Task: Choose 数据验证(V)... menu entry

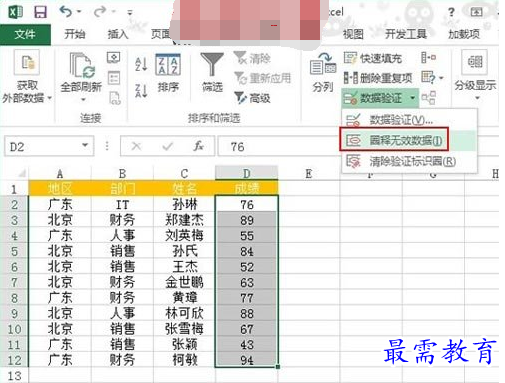Action: coord(410,119)
